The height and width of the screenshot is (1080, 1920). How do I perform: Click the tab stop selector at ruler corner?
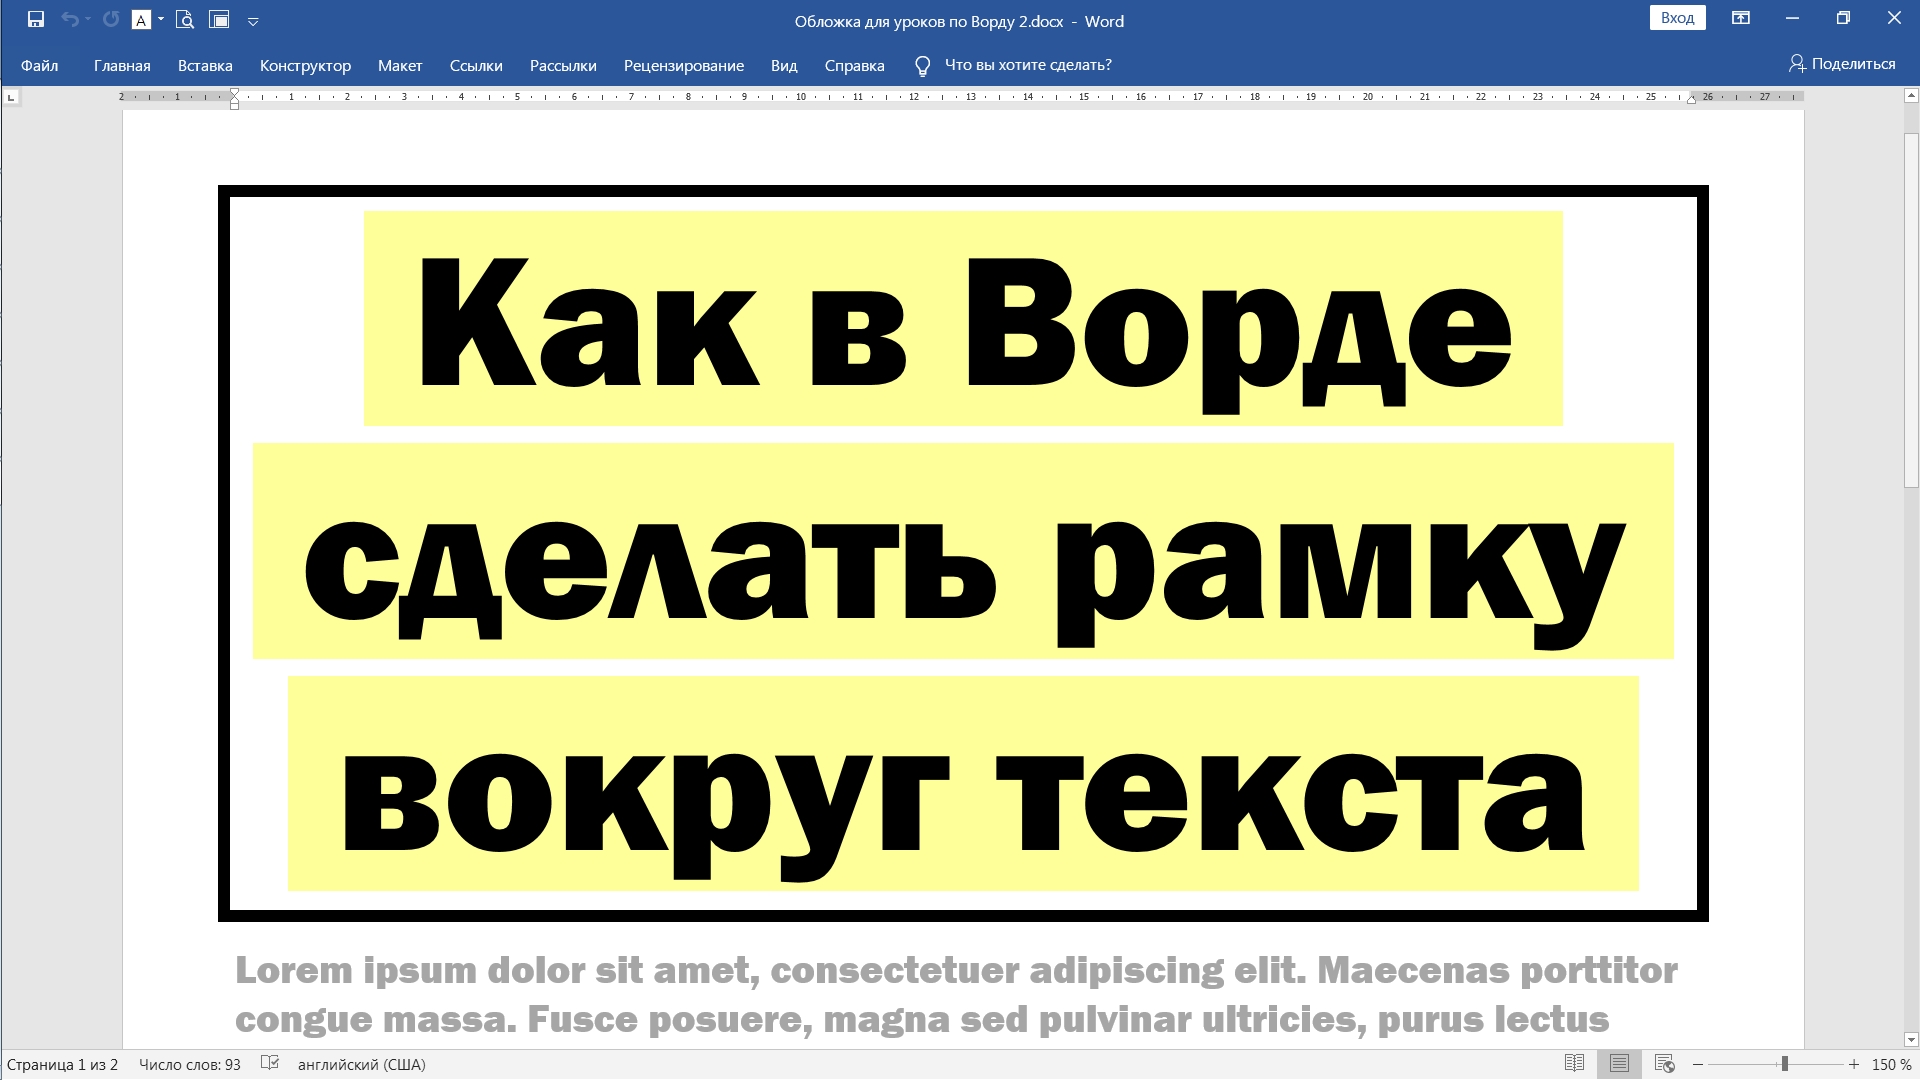(11, 97)
